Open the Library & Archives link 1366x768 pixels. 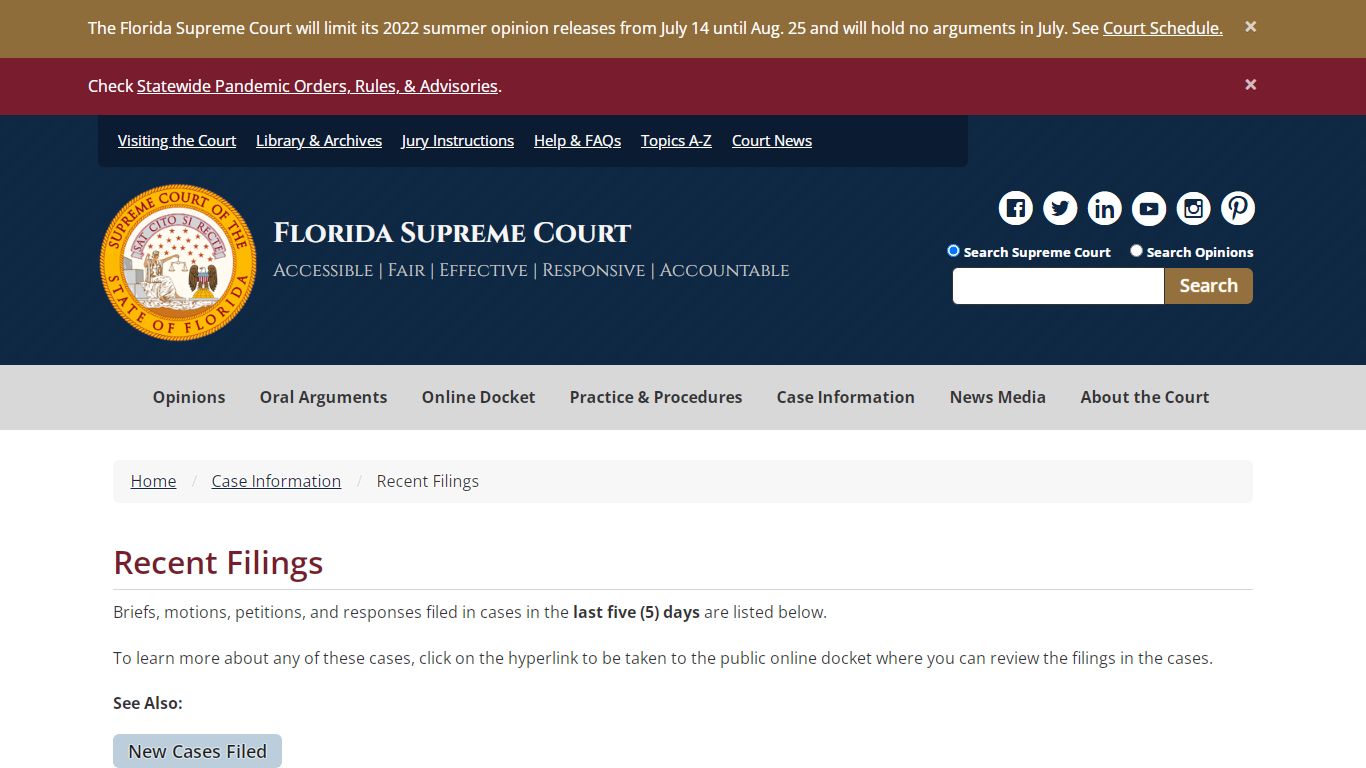(x=319, y=141)
